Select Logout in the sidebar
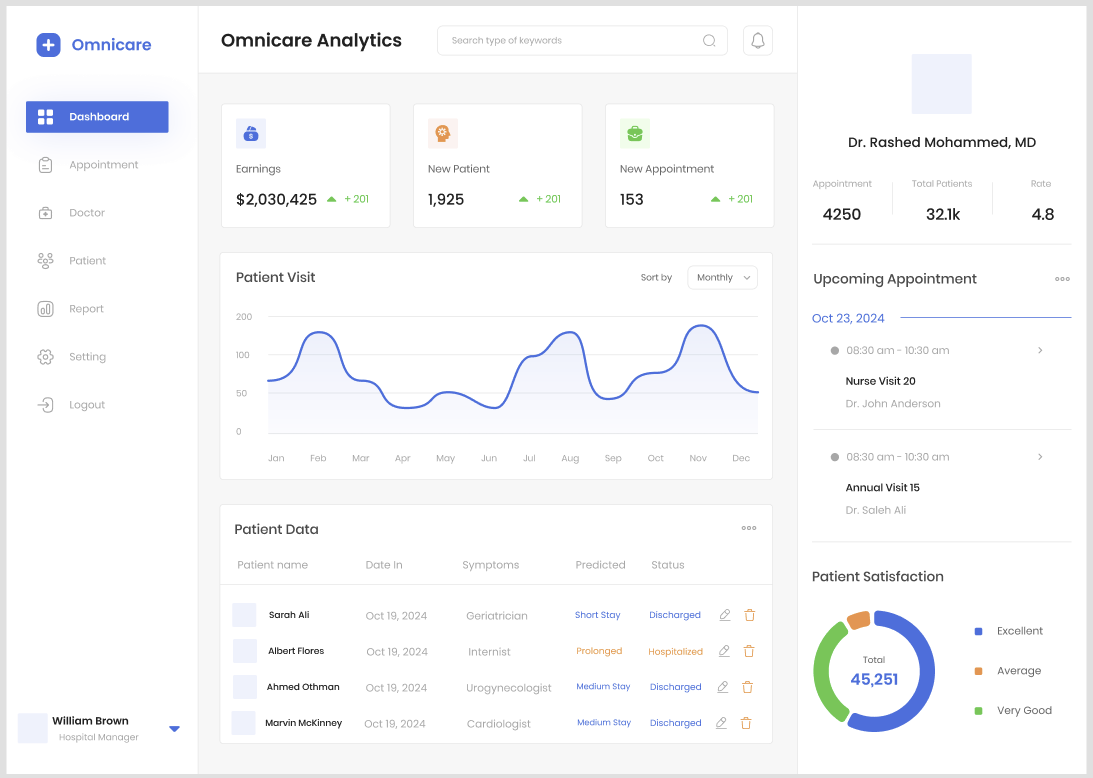Screen dimensions: 1093x778 click(x=87, y=405)
